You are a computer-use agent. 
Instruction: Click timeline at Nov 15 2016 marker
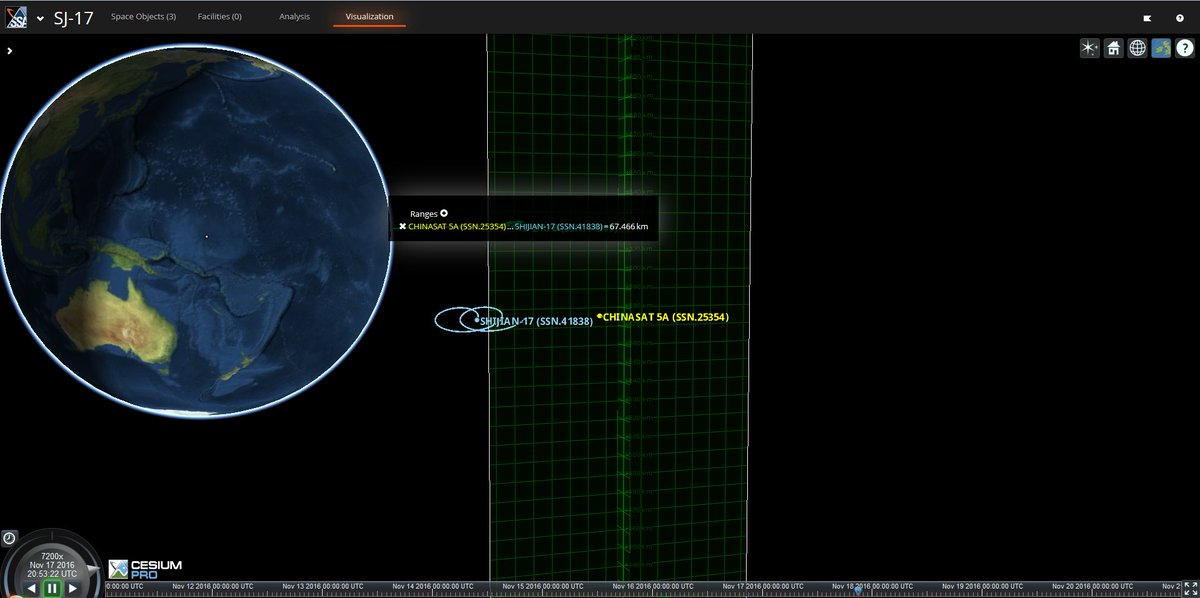click(542, 587)
